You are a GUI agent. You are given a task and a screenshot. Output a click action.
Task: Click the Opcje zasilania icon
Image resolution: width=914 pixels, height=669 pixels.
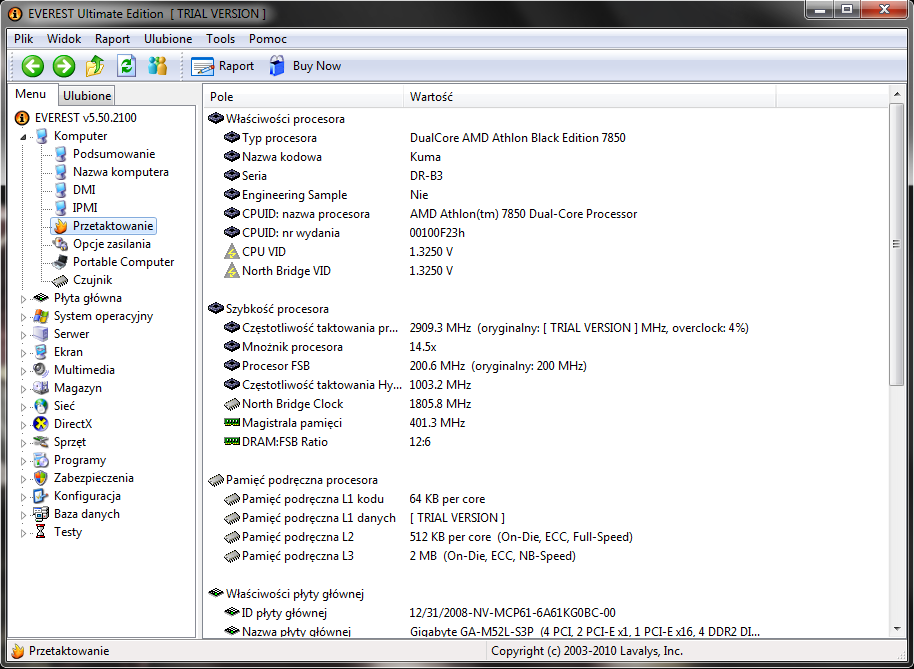(61, 244)
